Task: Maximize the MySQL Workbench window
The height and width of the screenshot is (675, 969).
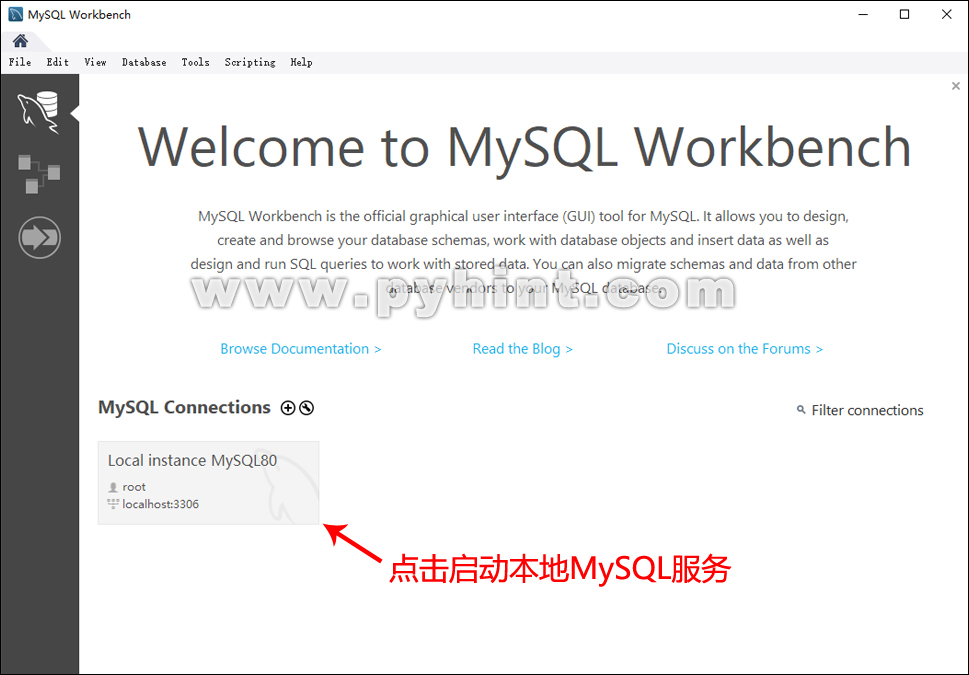Action: pos(904,14)
